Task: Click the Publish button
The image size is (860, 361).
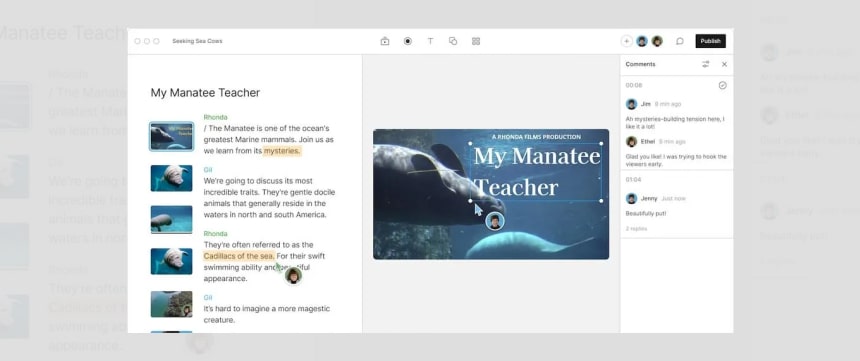Action: [x=710, y=41]
